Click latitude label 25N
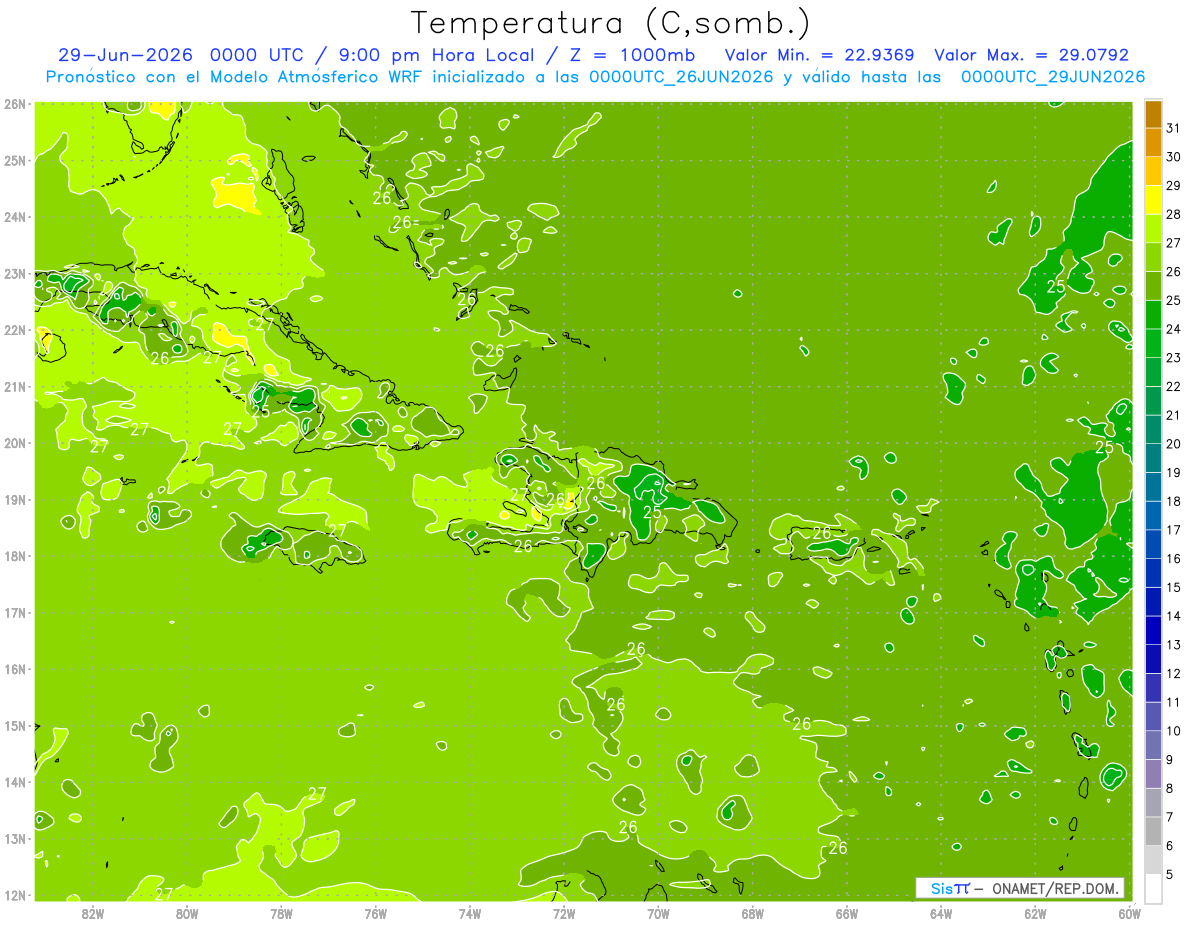 [x=14, y=160]
